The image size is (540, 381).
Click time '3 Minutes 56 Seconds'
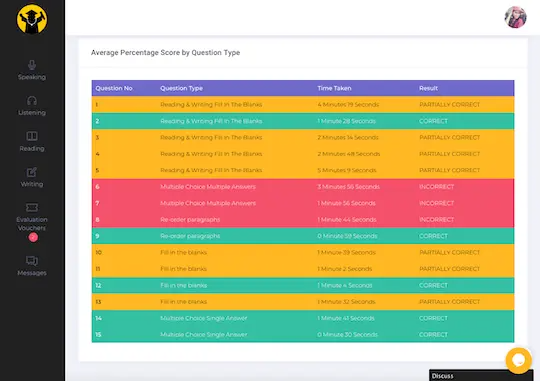[x=349, y=187]
